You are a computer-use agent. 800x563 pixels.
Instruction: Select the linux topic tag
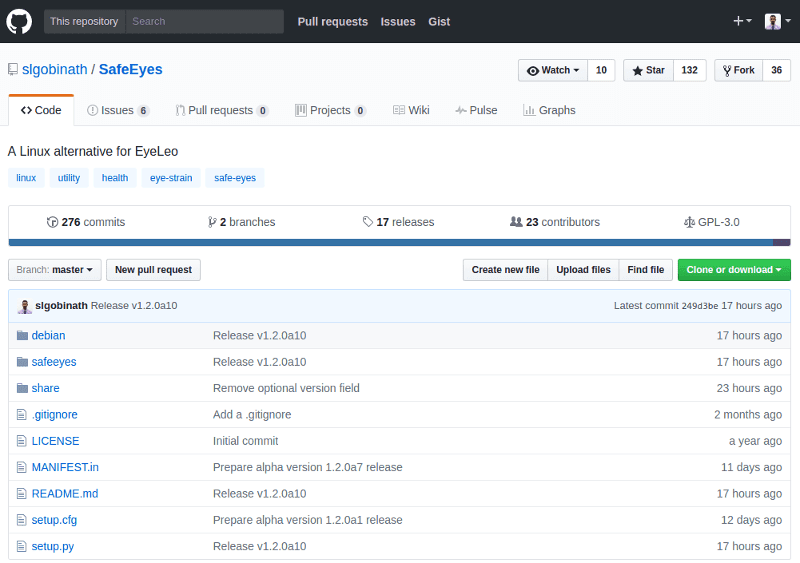(x=26, y=178)
